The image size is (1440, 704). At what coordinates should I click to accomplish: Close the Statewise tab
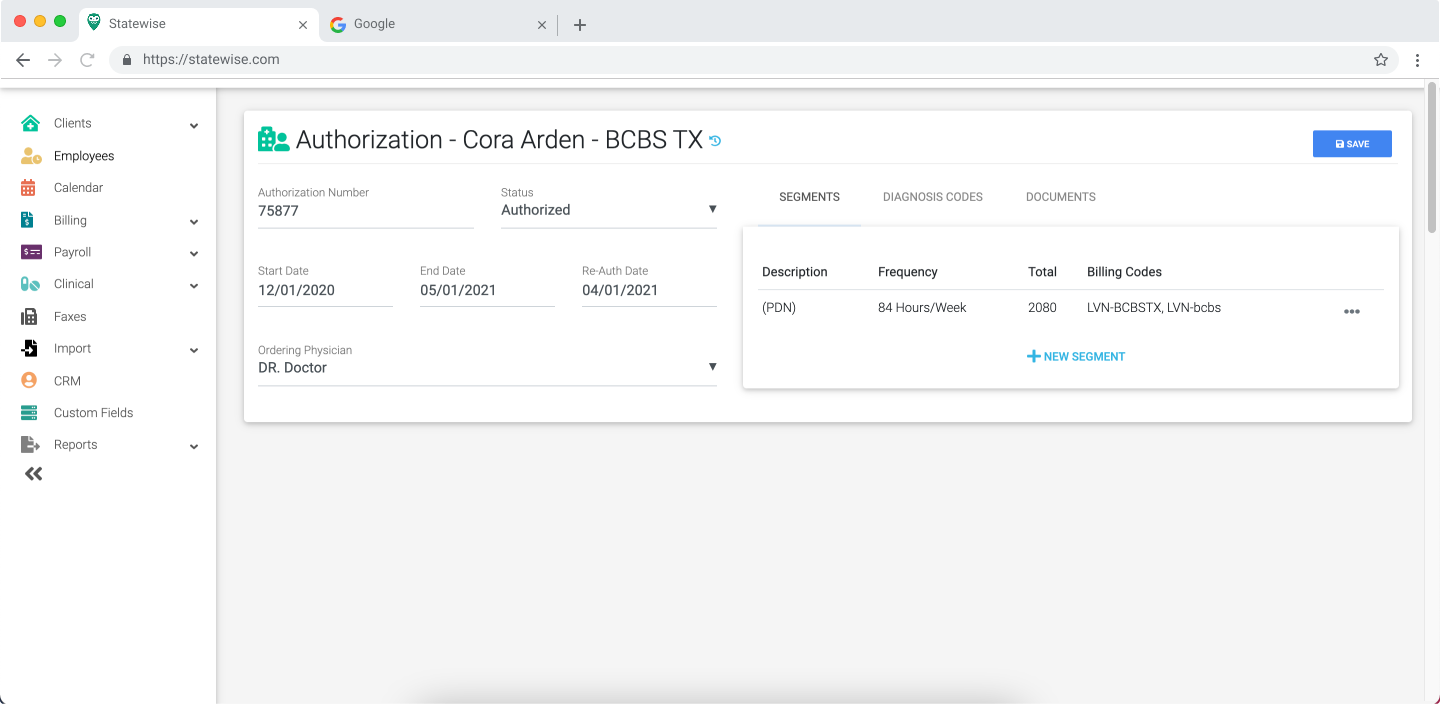(x=303, y=25)
